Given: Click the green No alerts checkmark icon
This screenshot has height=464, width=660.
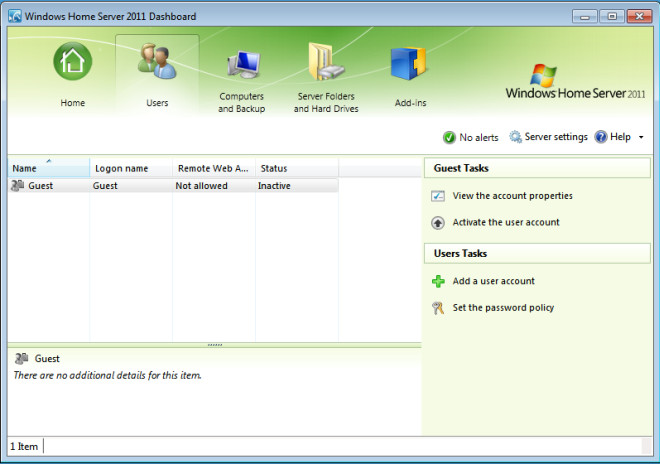Looking at the screenshot, I should (x=449, y=137).
